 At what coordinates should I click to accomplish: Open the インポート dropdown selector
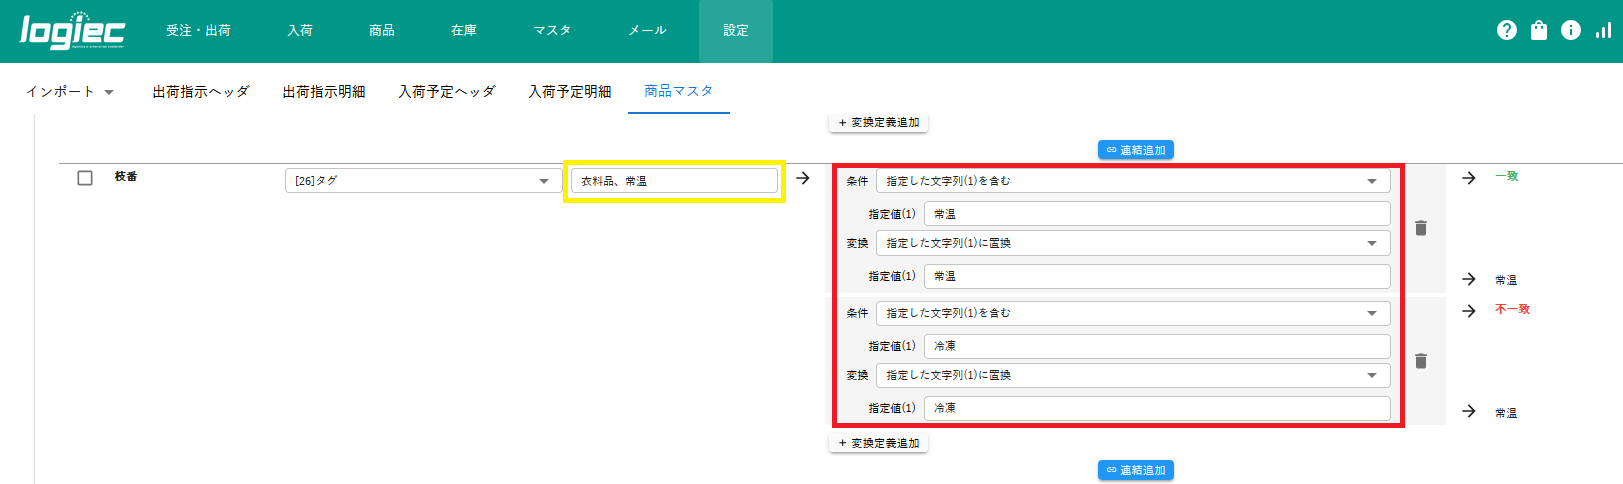coord(70,92)
